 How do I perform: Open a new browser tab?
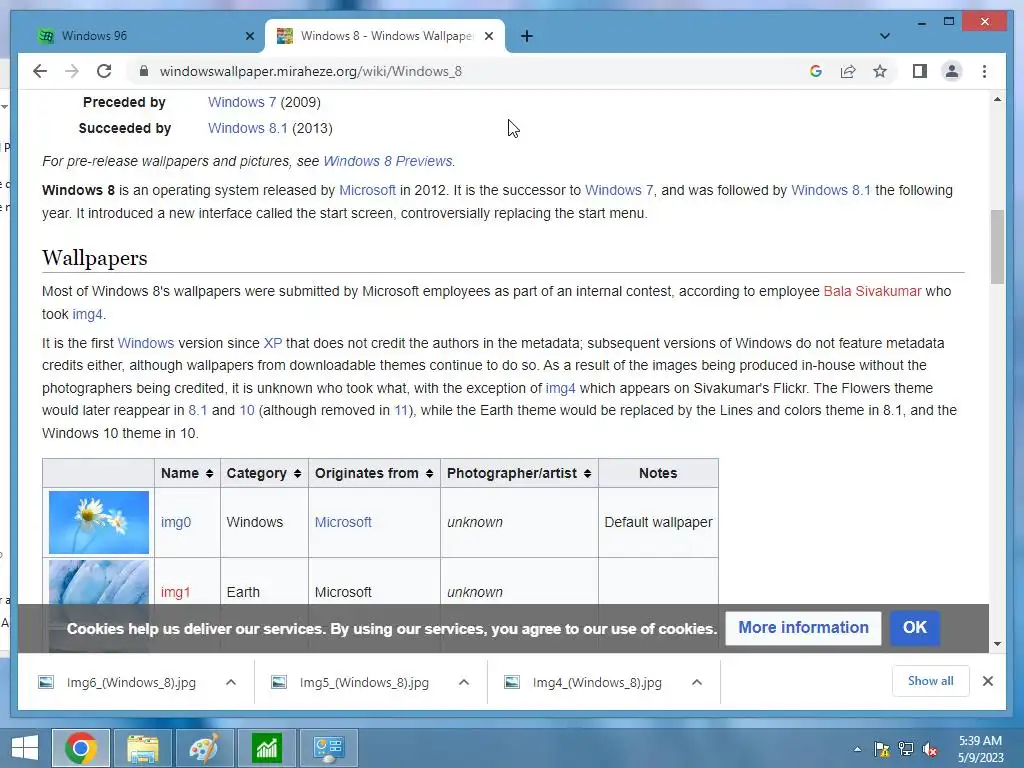[x=527, y=36]
